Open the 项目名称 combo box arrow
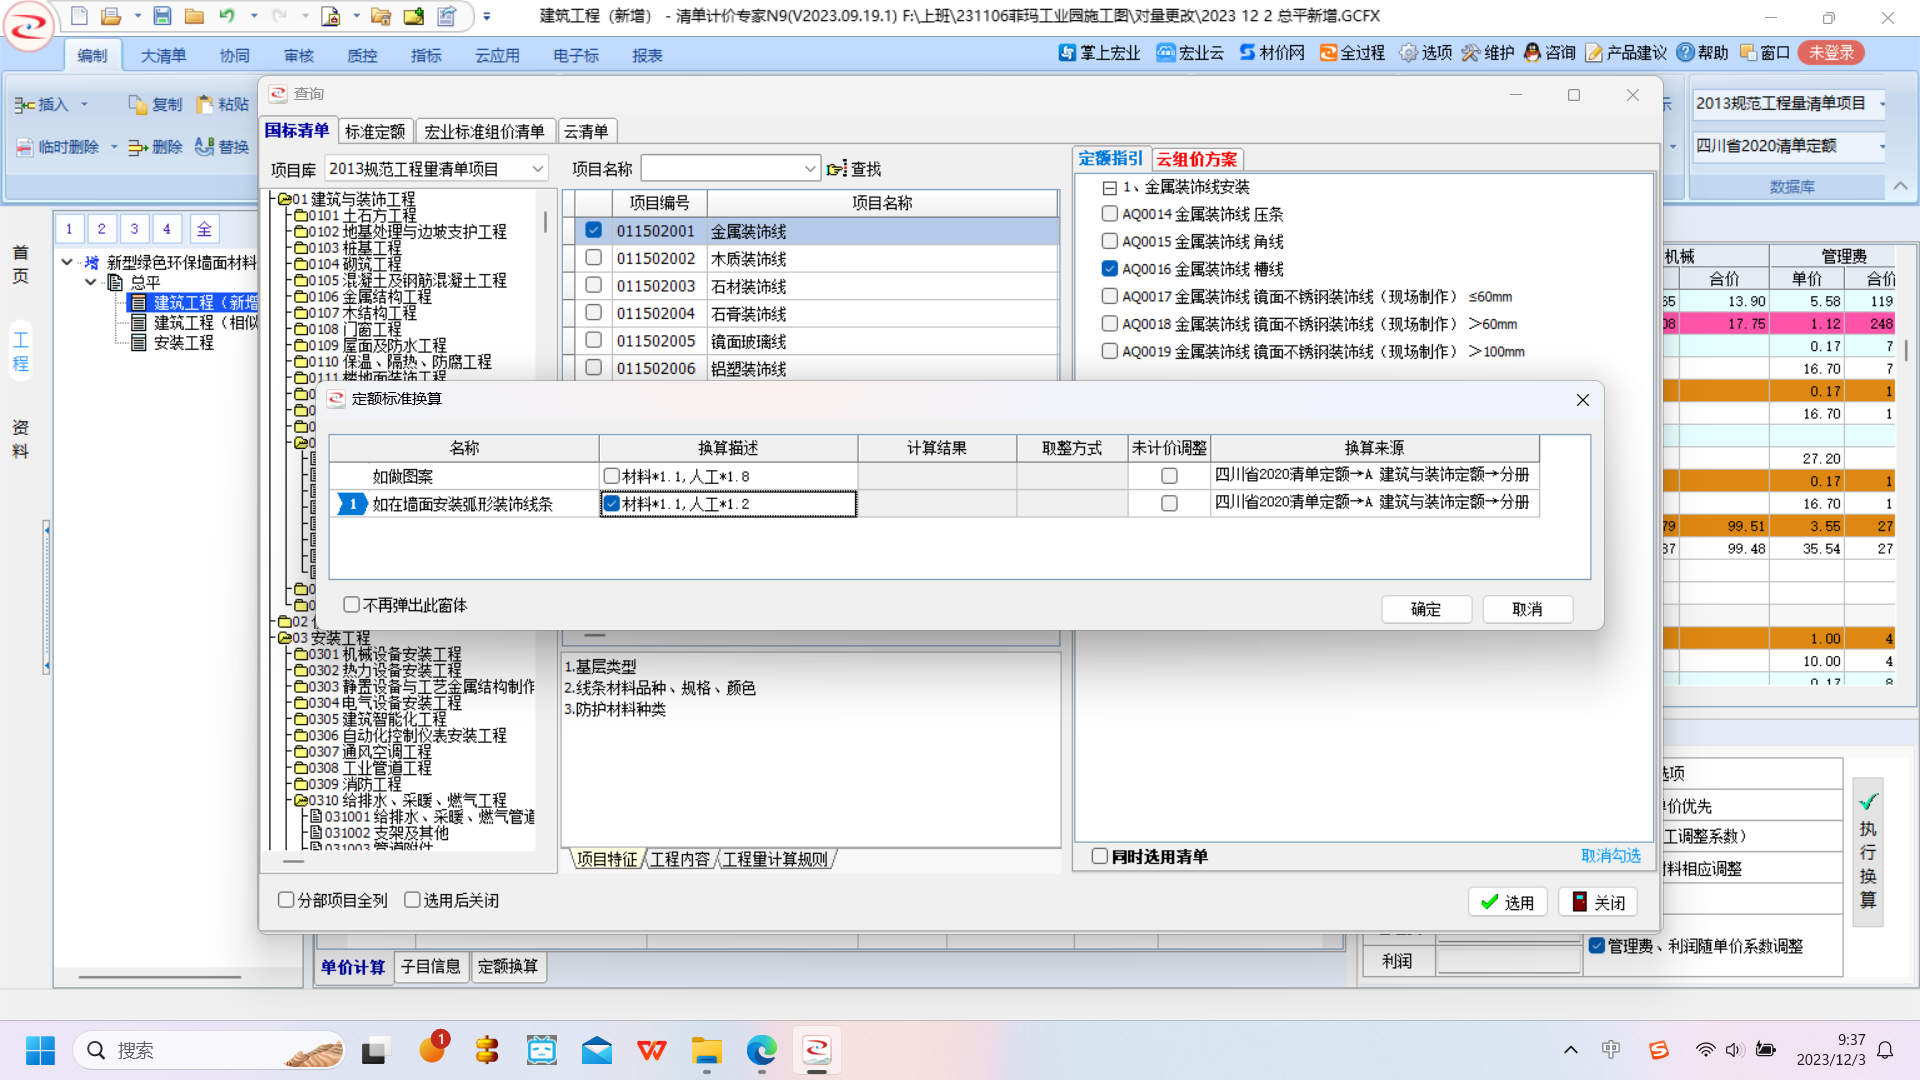Image resolution: width=1920 pixels, height=1080 pixels. click(809, 169)
